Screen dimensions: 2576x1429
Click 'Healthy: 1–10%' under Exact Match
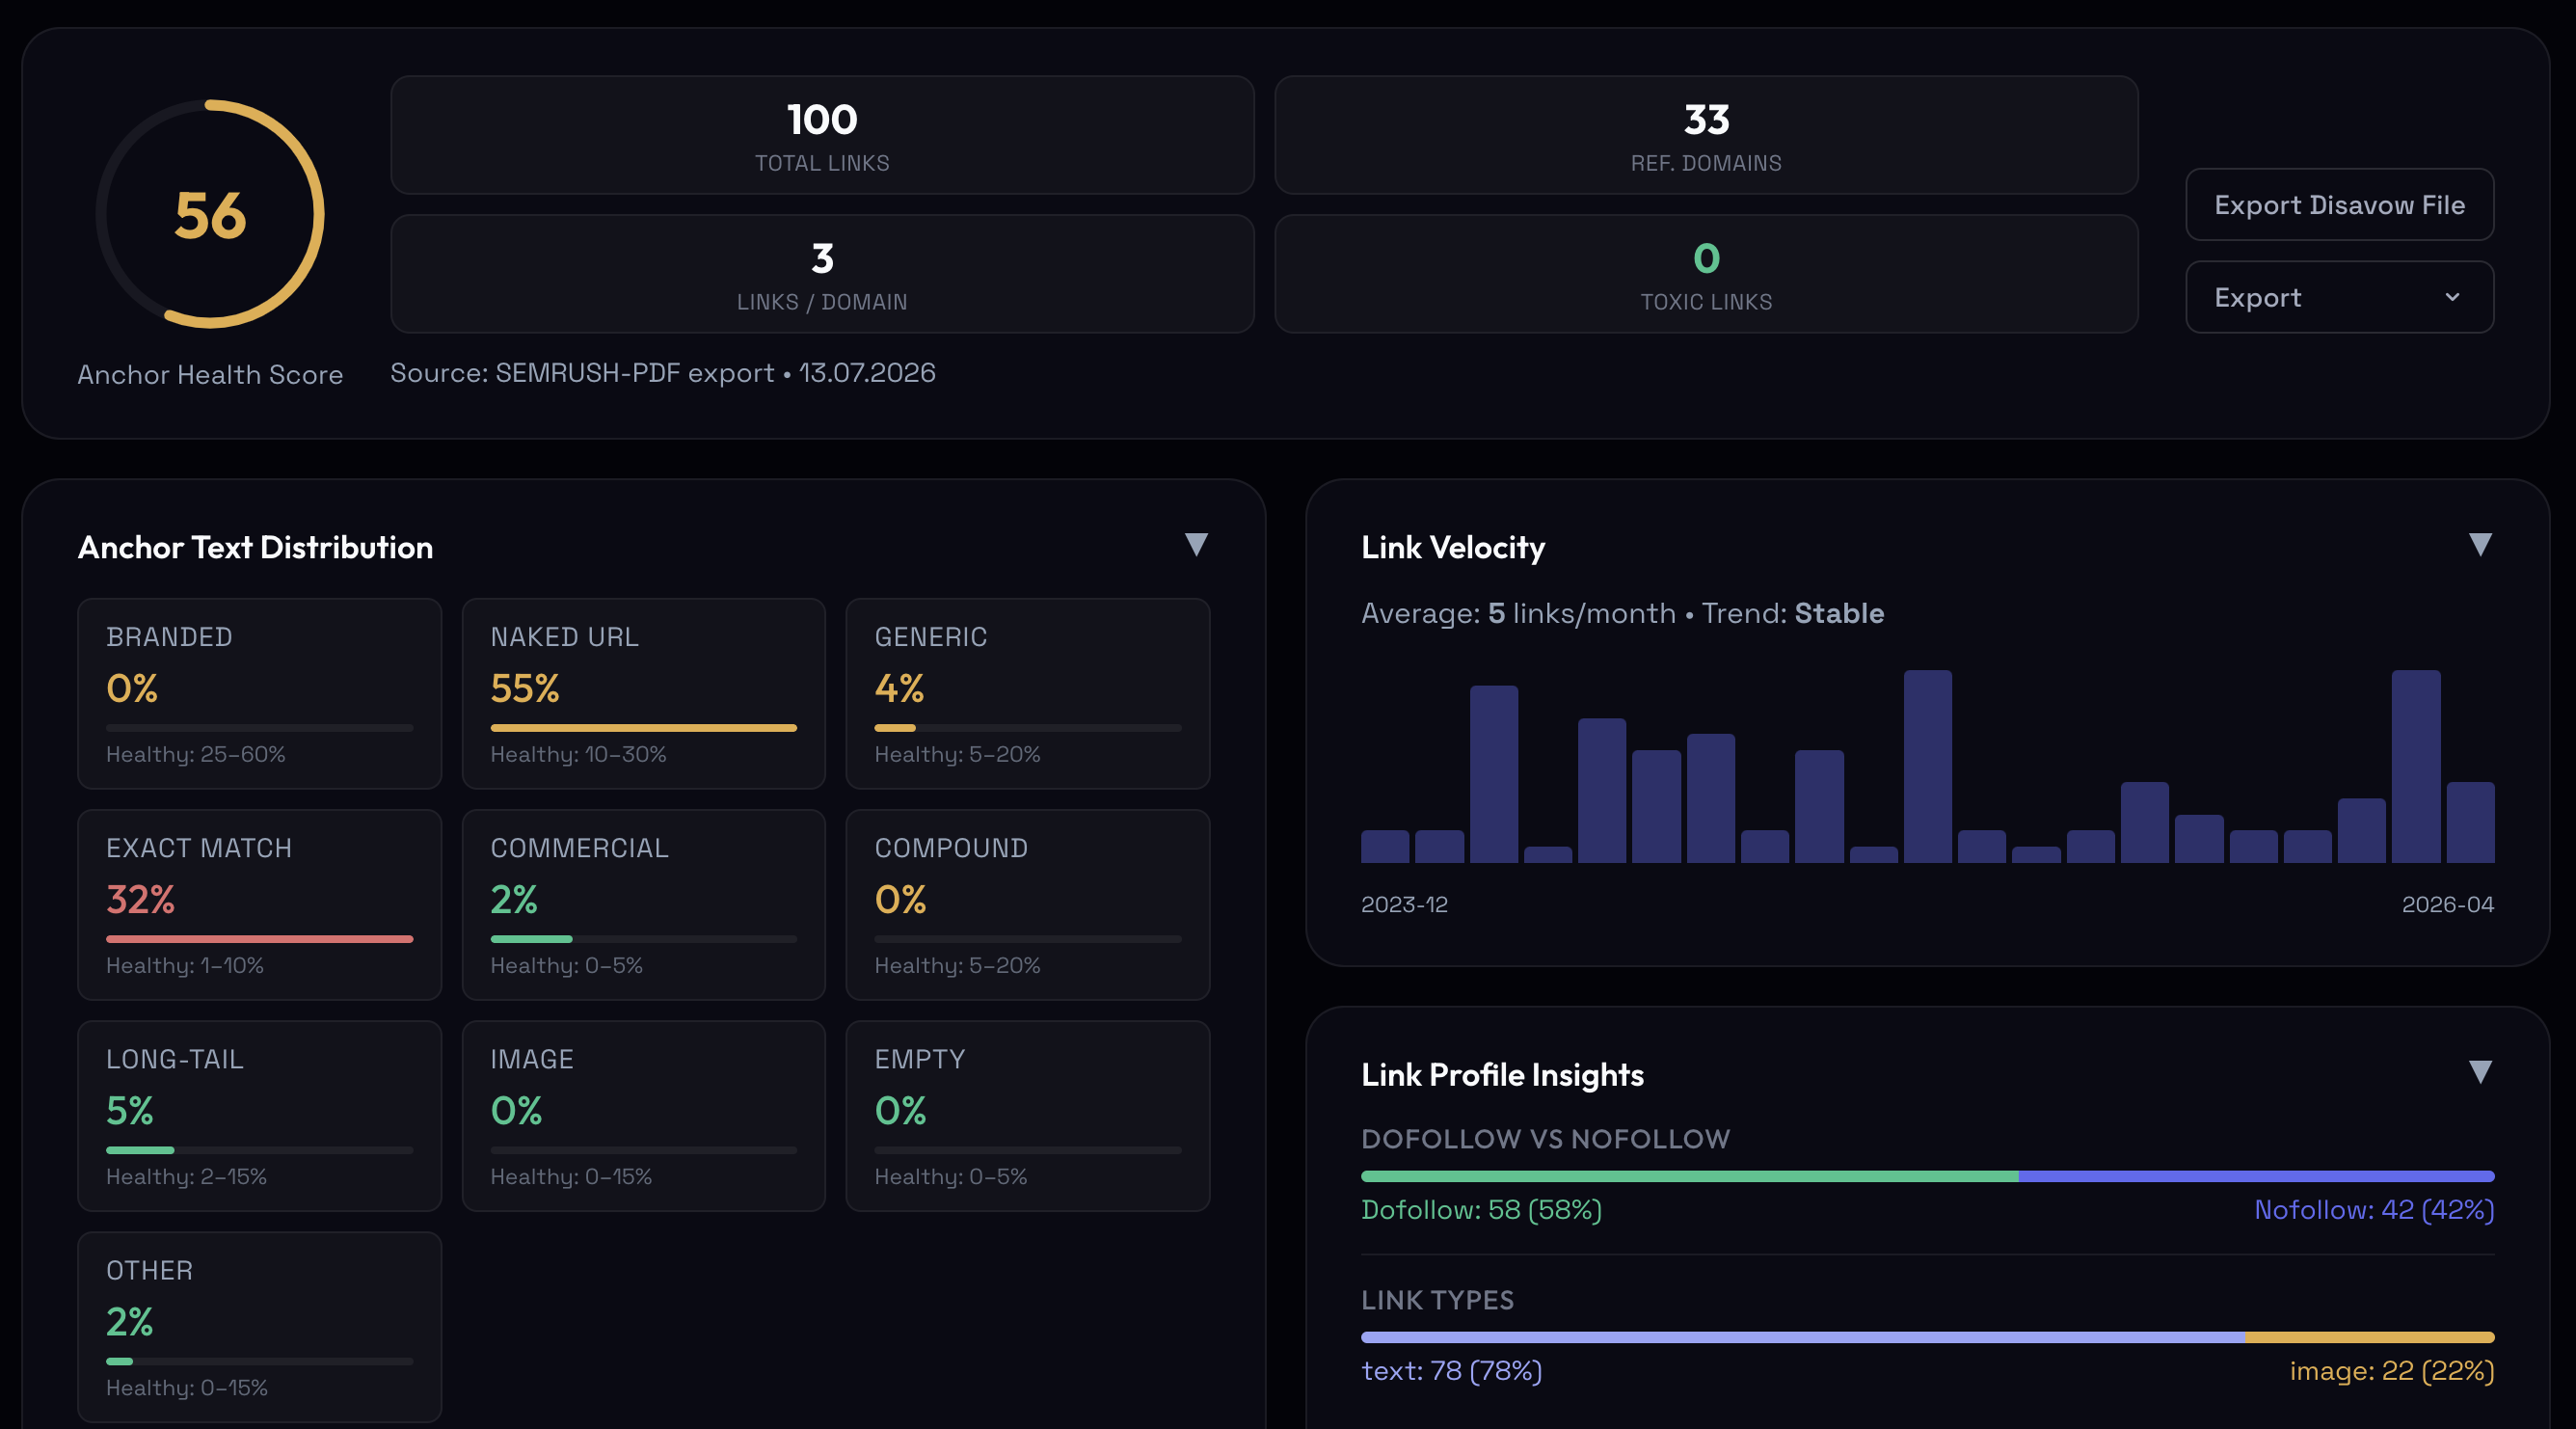(x=185, y=965)
